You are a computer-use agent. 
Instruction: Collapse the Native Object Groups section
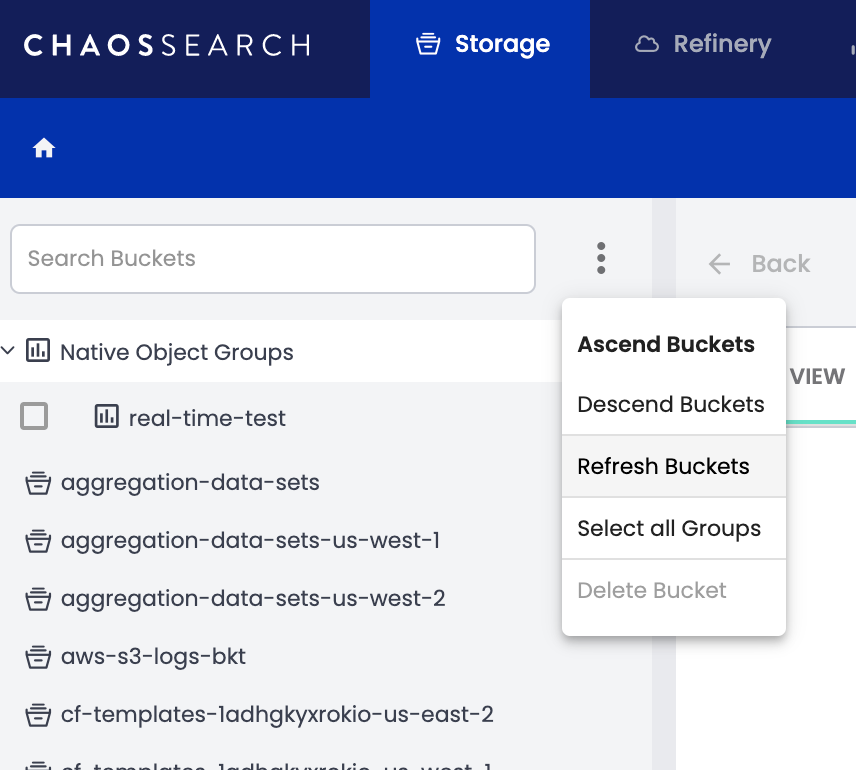[x=9, y=351]
